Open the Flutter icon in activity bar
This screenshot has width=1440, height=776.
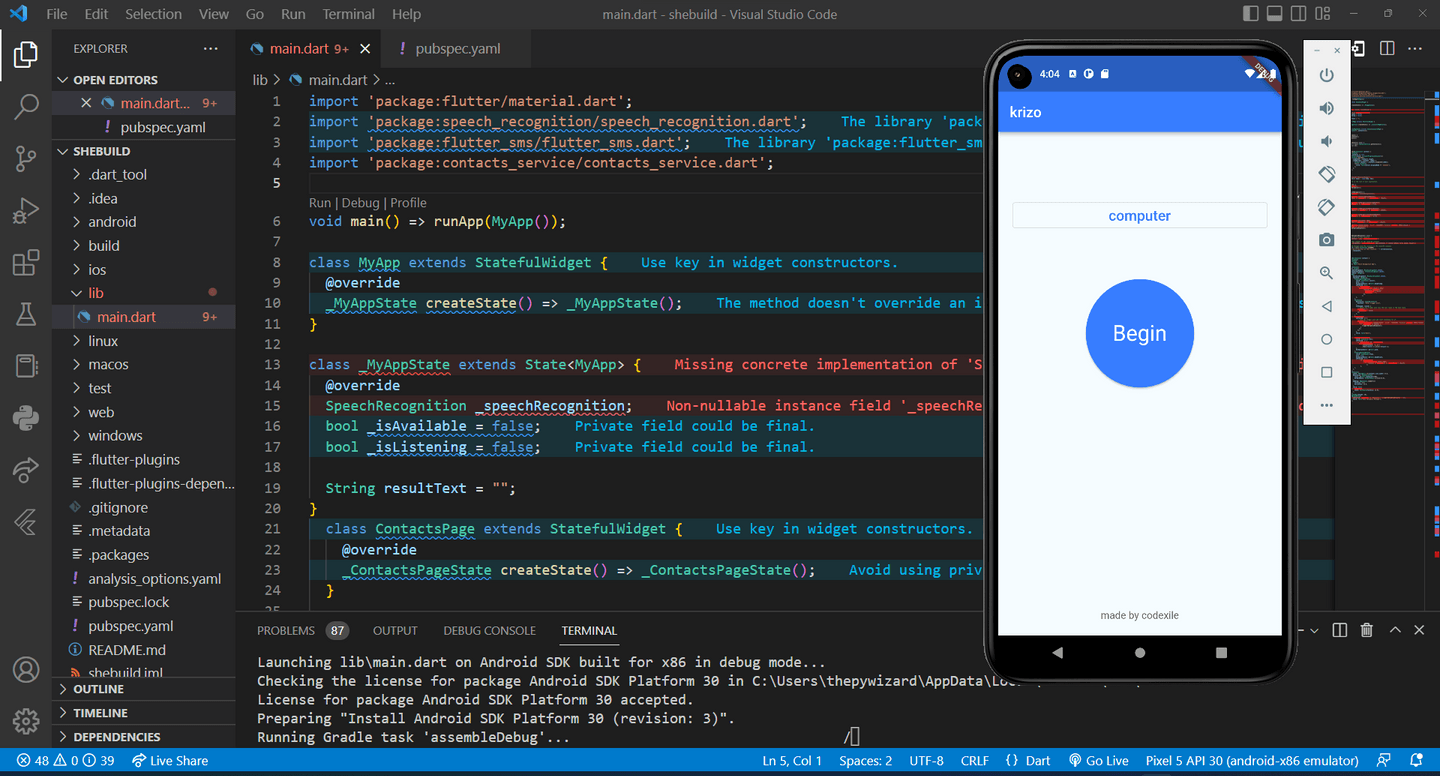[26, 521]
